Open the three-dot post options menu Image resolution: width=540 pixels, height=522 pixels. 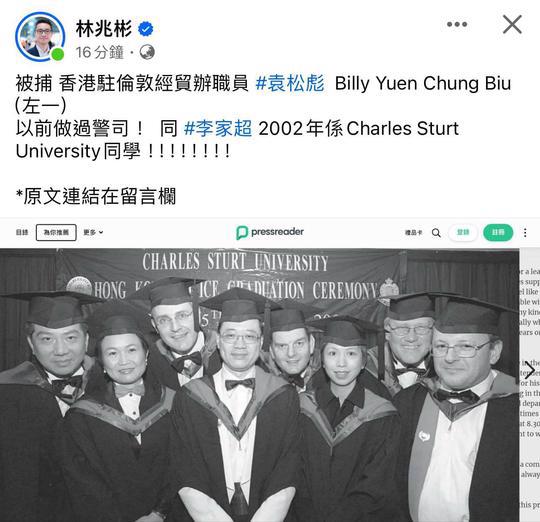(x=457, y=24)
